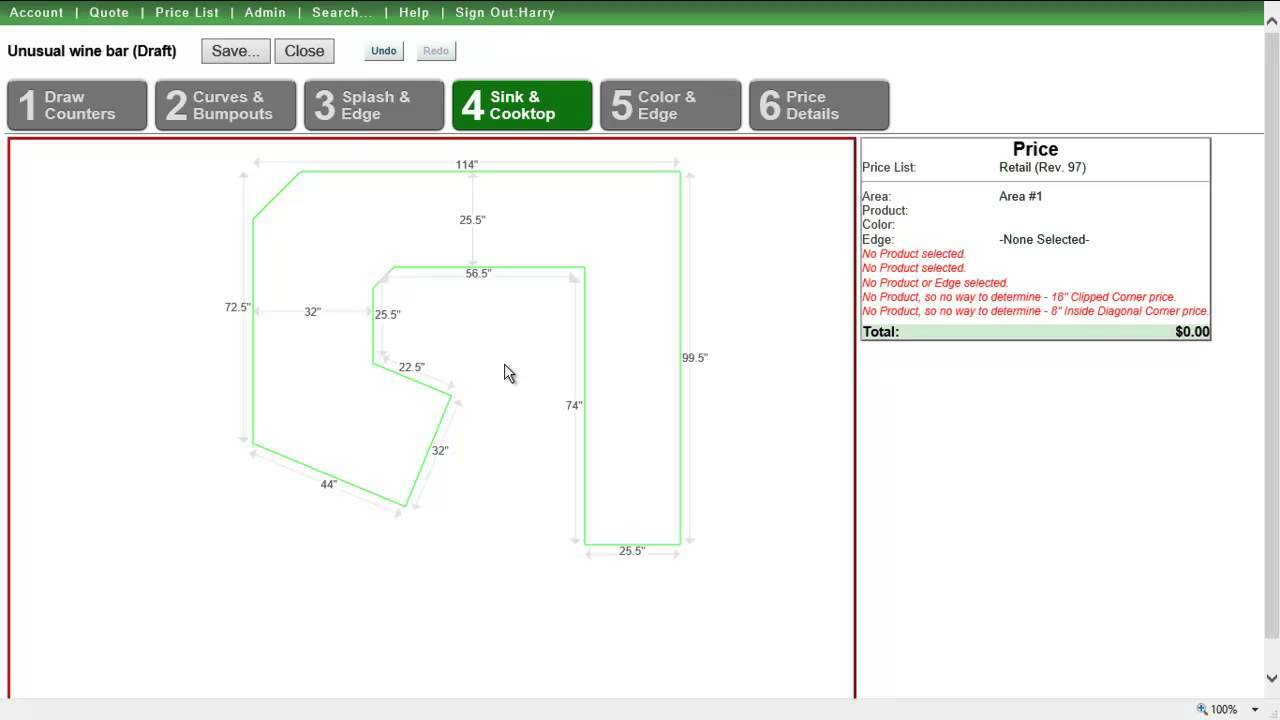Select step 4 Sink & Cooktop
The width and height of the screenshot is (1280, 720).
pyautogui.click(x=522, y=105)
